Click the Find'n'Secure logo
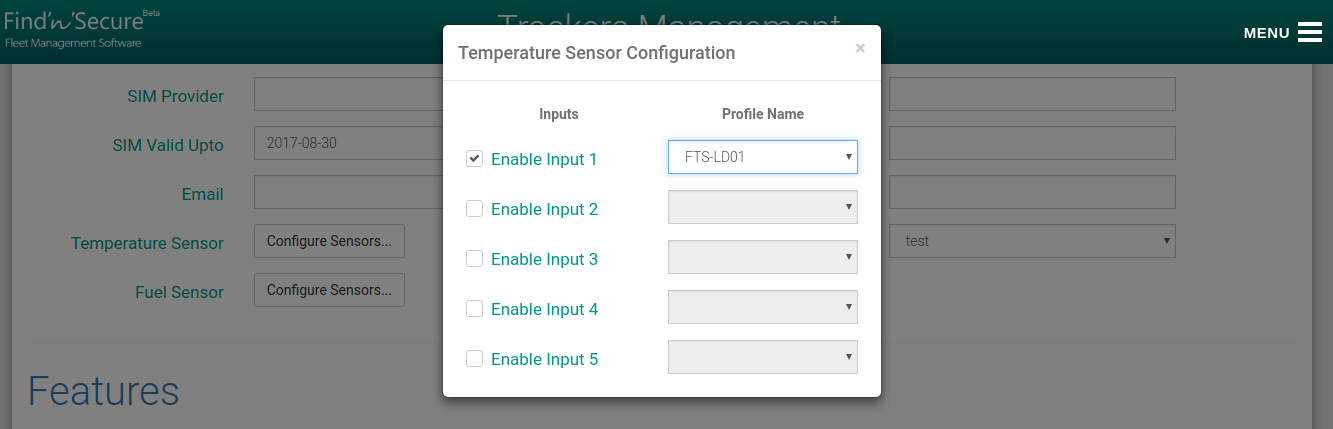This screenshot has width=1333, height=429. point(82,28)
